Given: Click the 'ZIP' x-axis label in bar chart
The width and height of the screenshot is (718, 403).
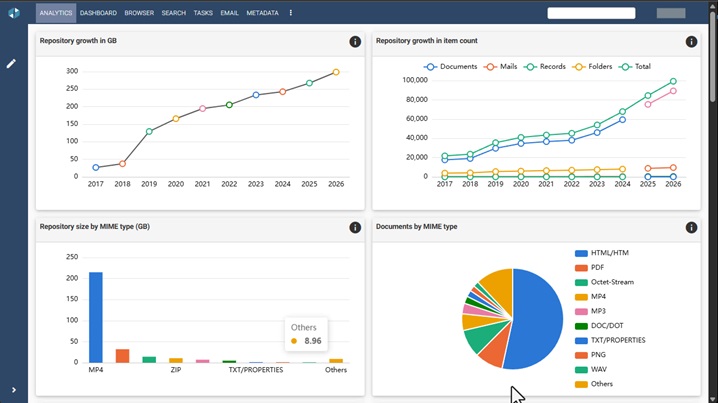Looking at the screenshot, I should pyautogui.click(x=176, y=370).
